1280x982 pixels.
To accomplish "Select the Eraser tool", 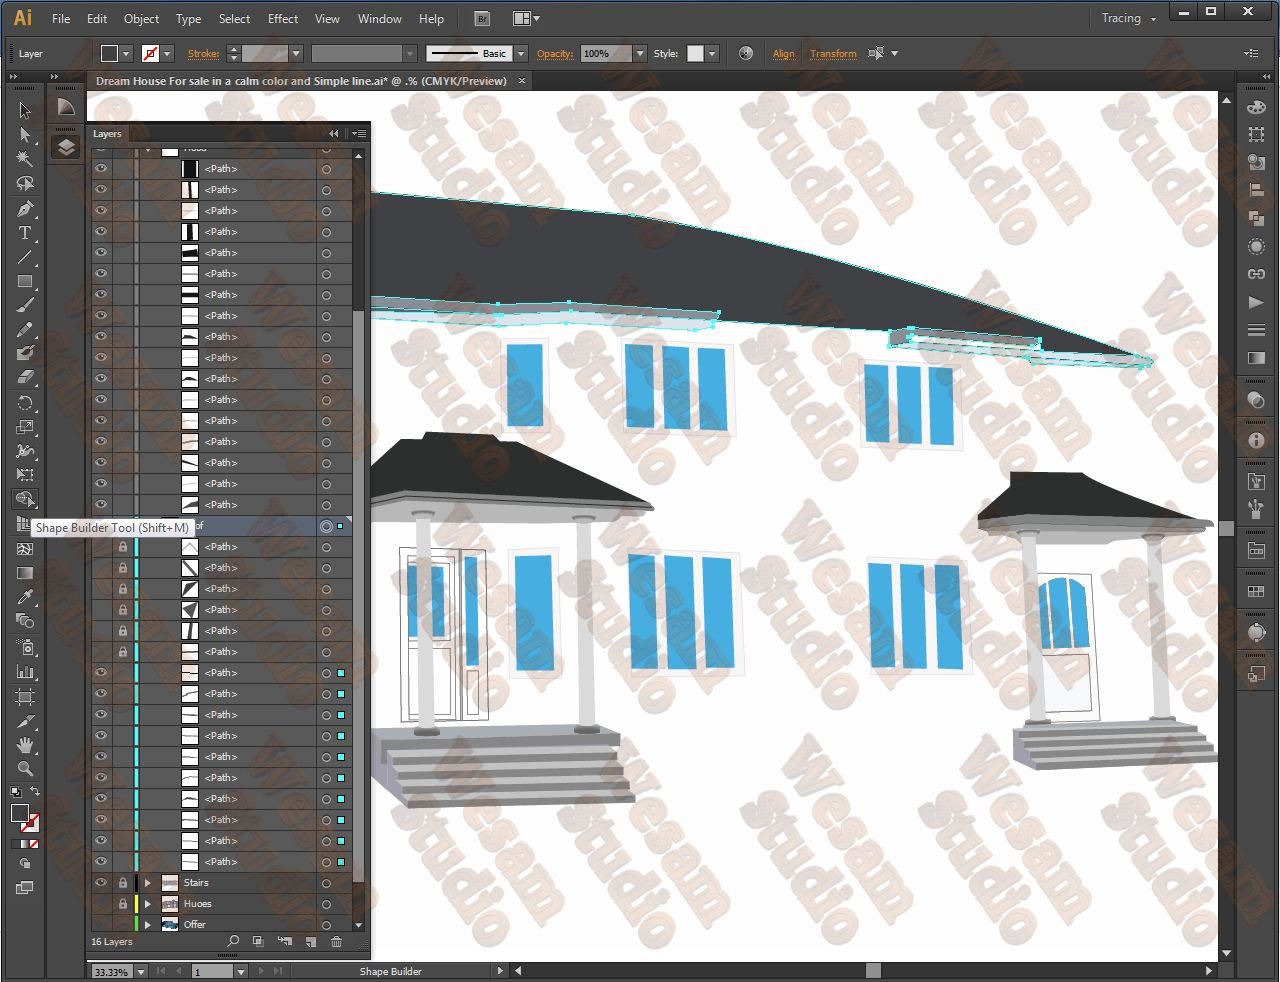I will click(25, 377).
